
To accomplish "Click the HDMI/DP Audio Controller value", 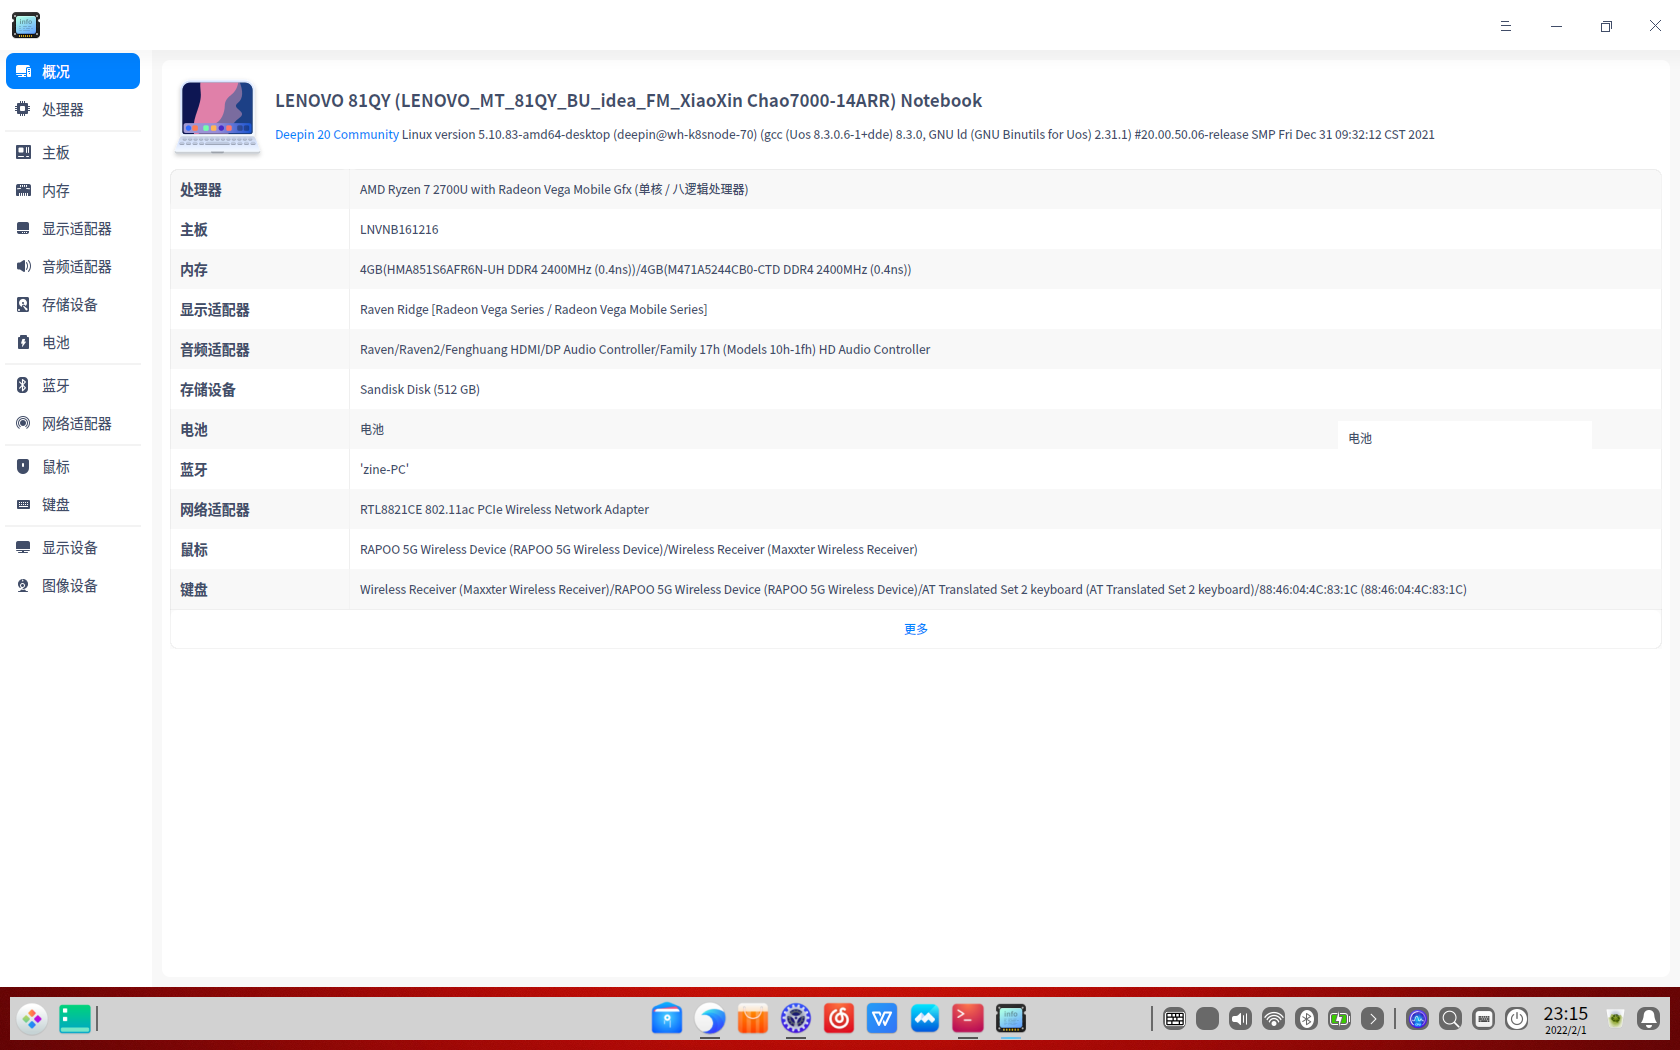I will pyautogui.click(x=645, y=349).
